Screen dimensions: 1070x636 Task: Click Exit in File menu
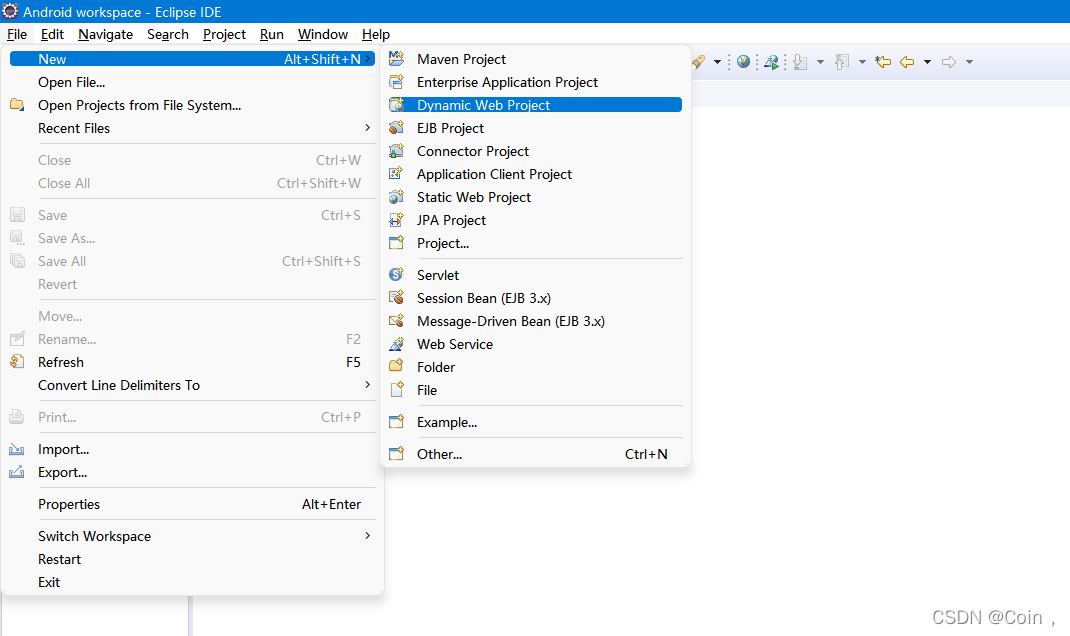192,583
